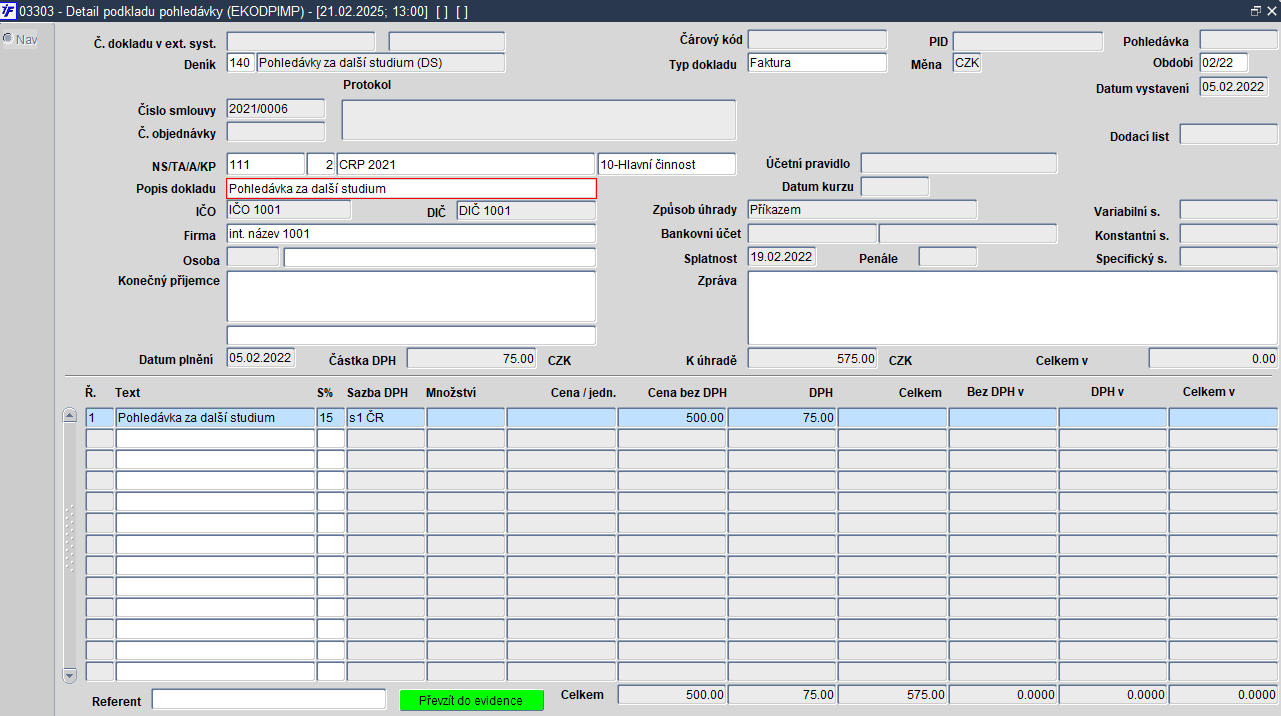Select row 1 text Pohledávka za další studium
The width and height of the screenshot is (1281, 716).
215,418
